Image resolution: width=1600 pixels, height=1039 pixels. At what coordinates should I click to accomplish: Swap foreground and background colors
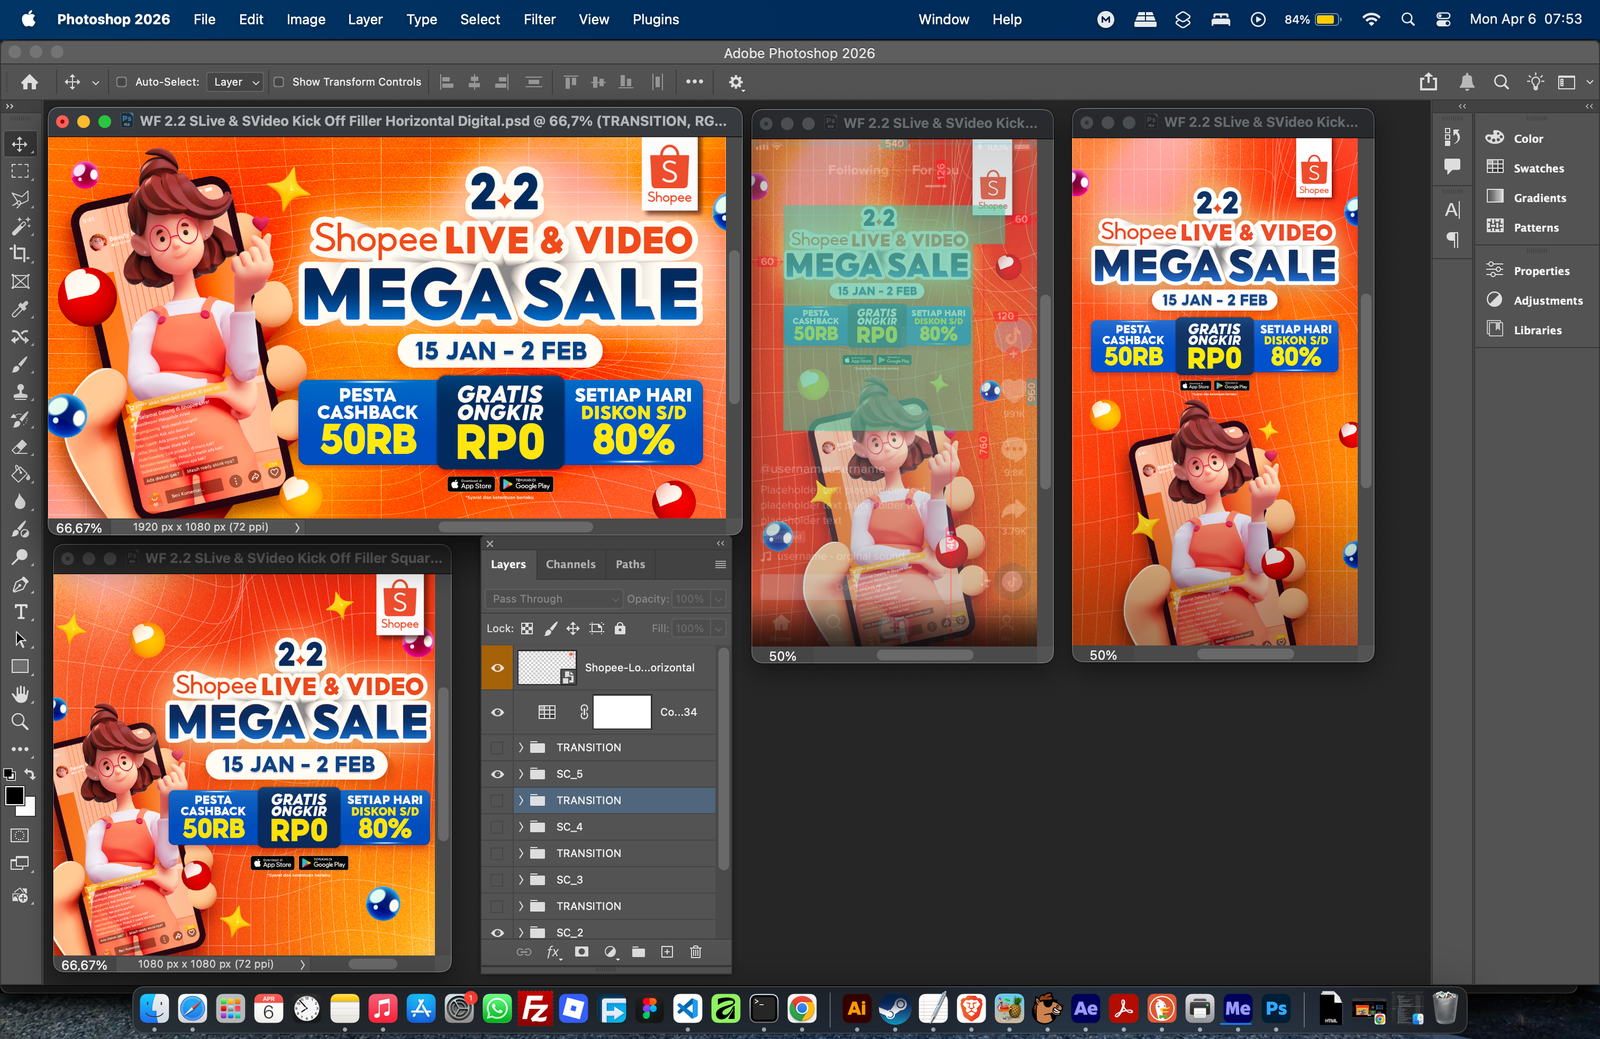pyautogui.click(x=30, y=774)
